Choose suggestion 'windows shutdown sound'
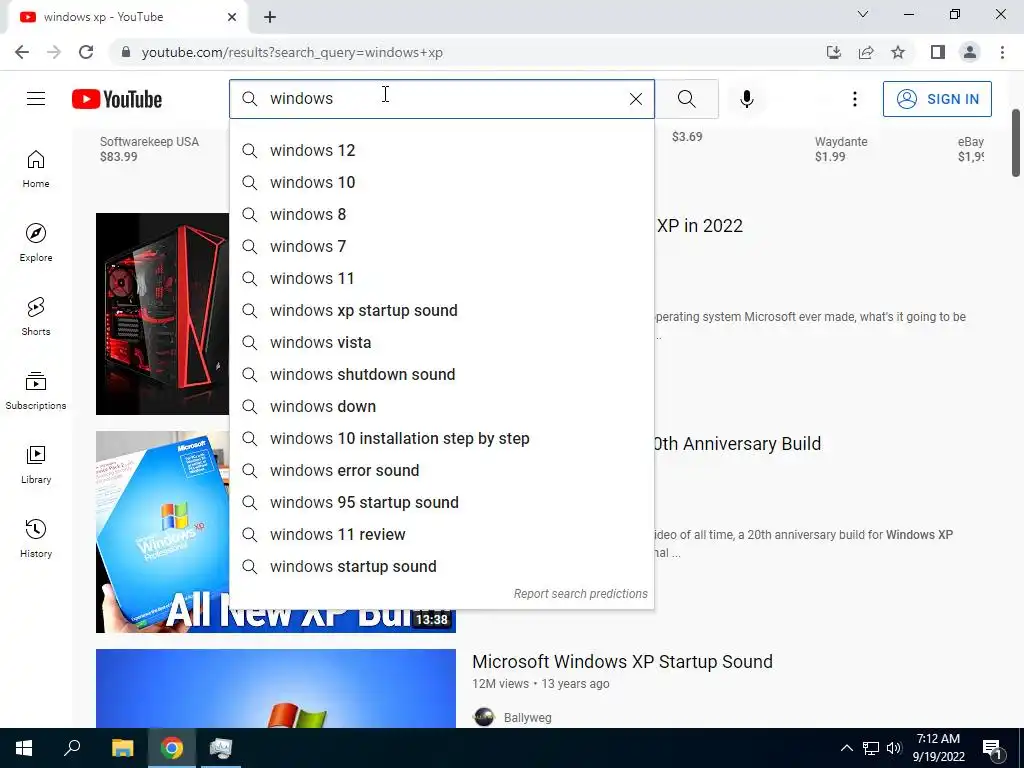1024x768 pixels. (442, 374)
